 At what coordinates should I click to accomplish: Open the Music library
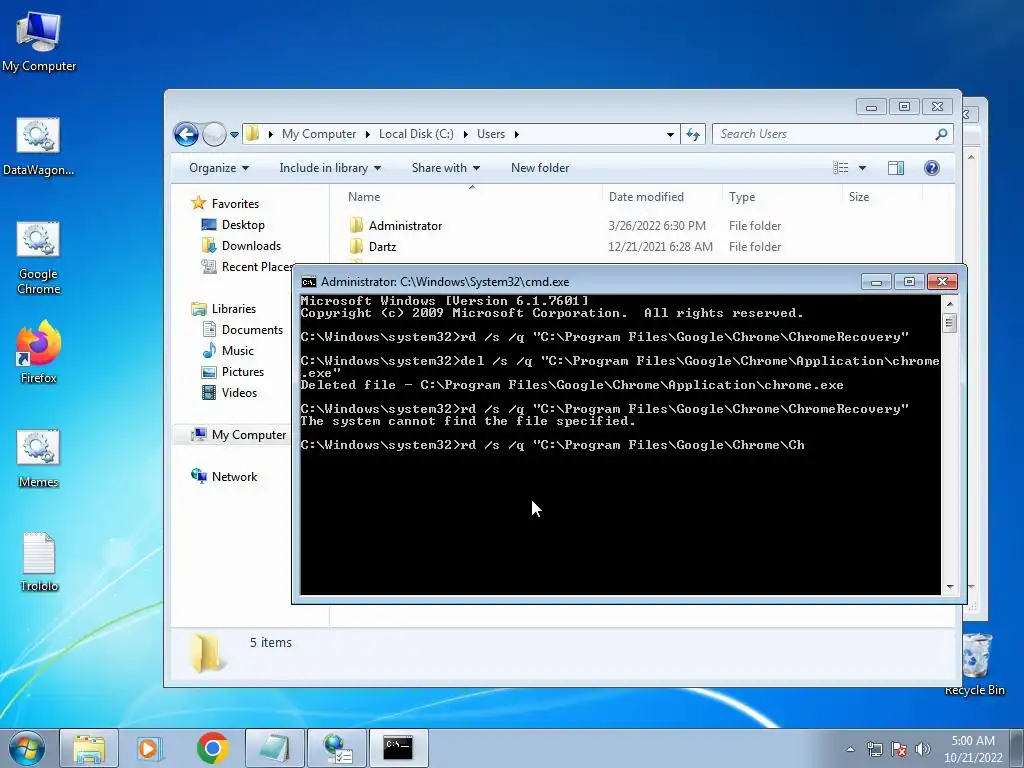(x=228, y=351)
